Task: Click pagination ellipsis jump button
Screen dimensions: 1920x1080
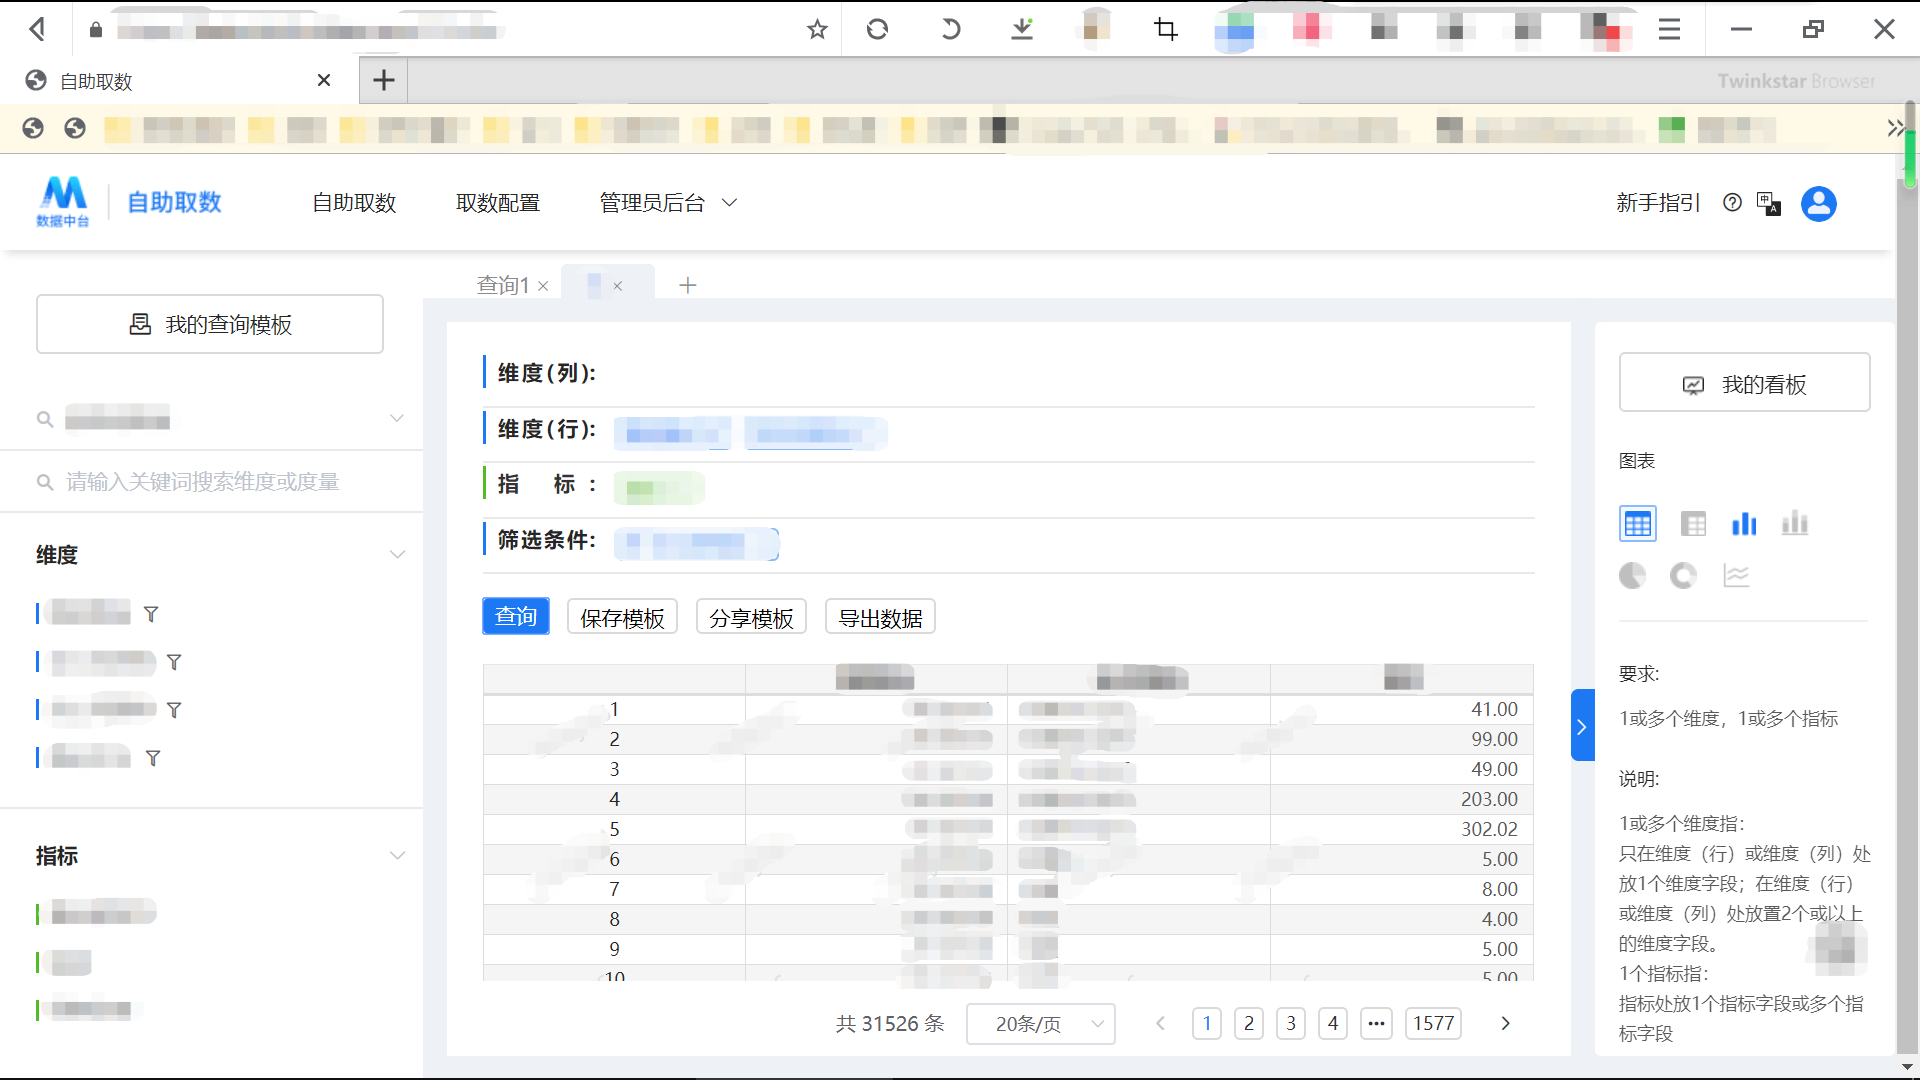Action: [1377, 1023]
